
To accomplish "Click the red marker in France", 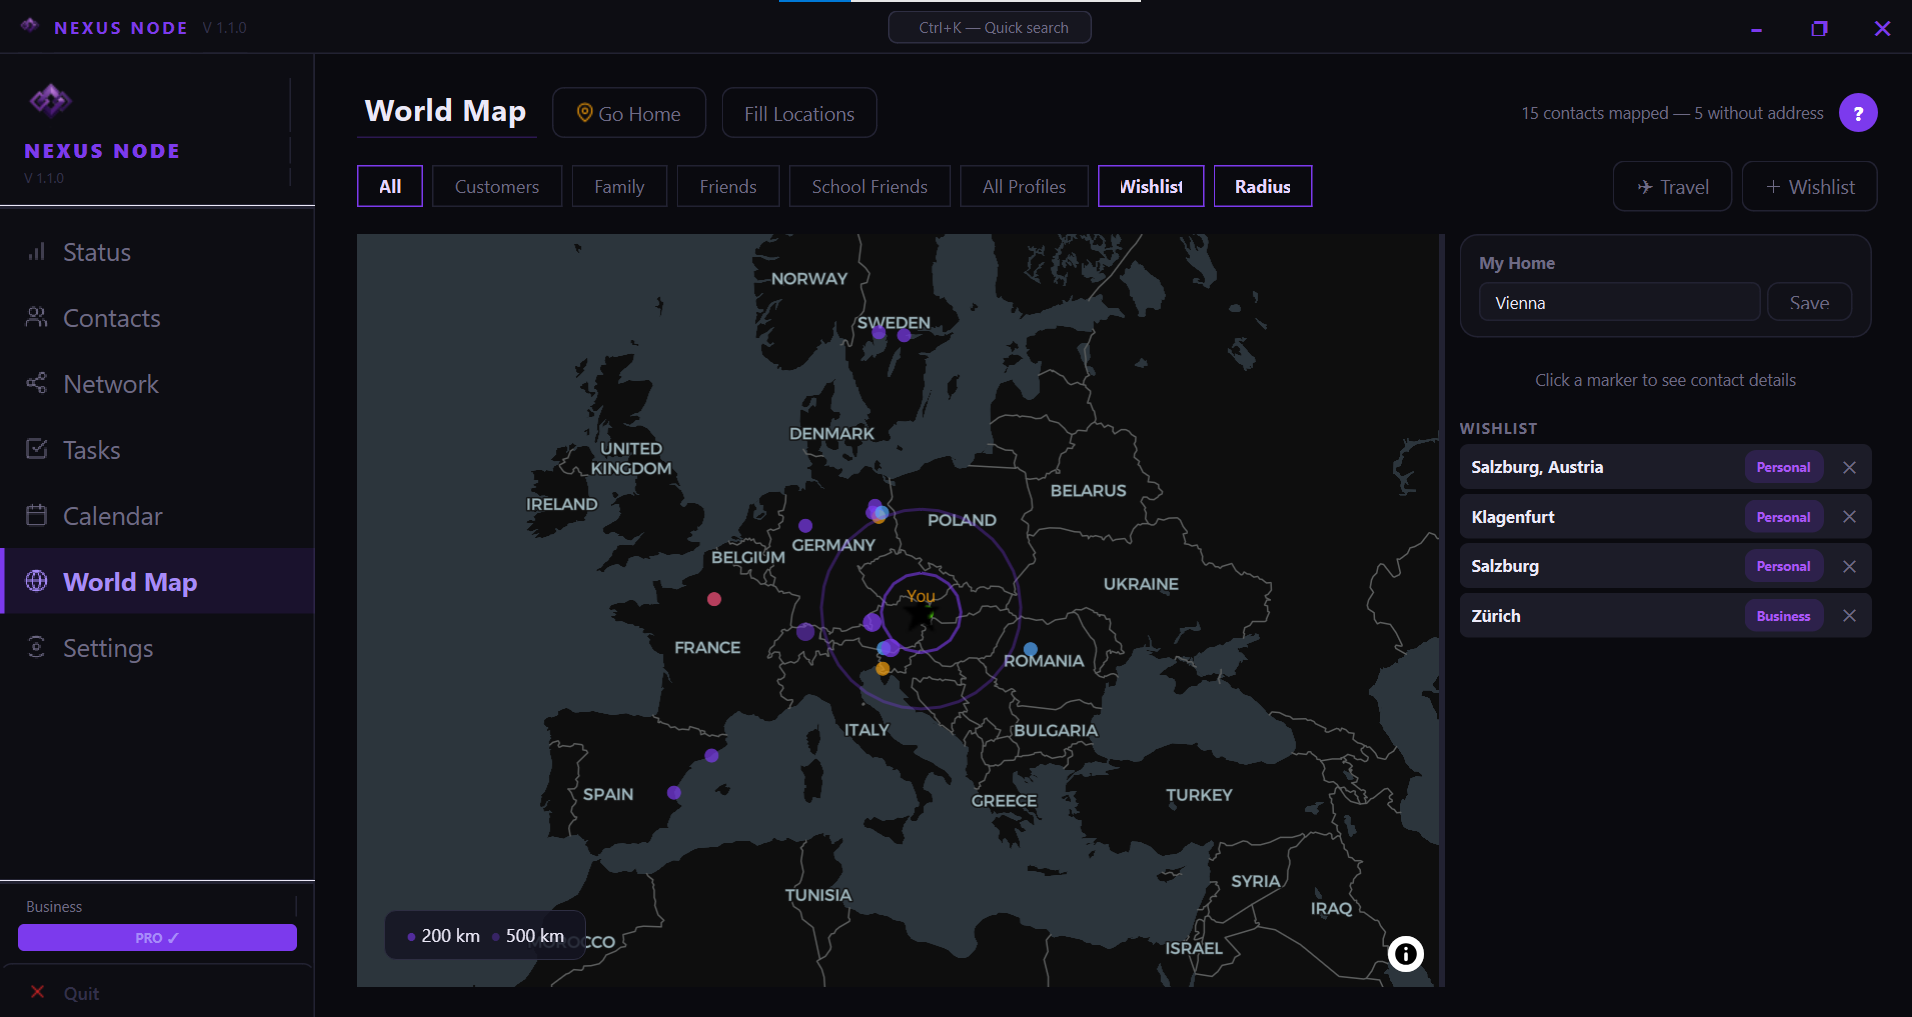I will tap(714, 599).
